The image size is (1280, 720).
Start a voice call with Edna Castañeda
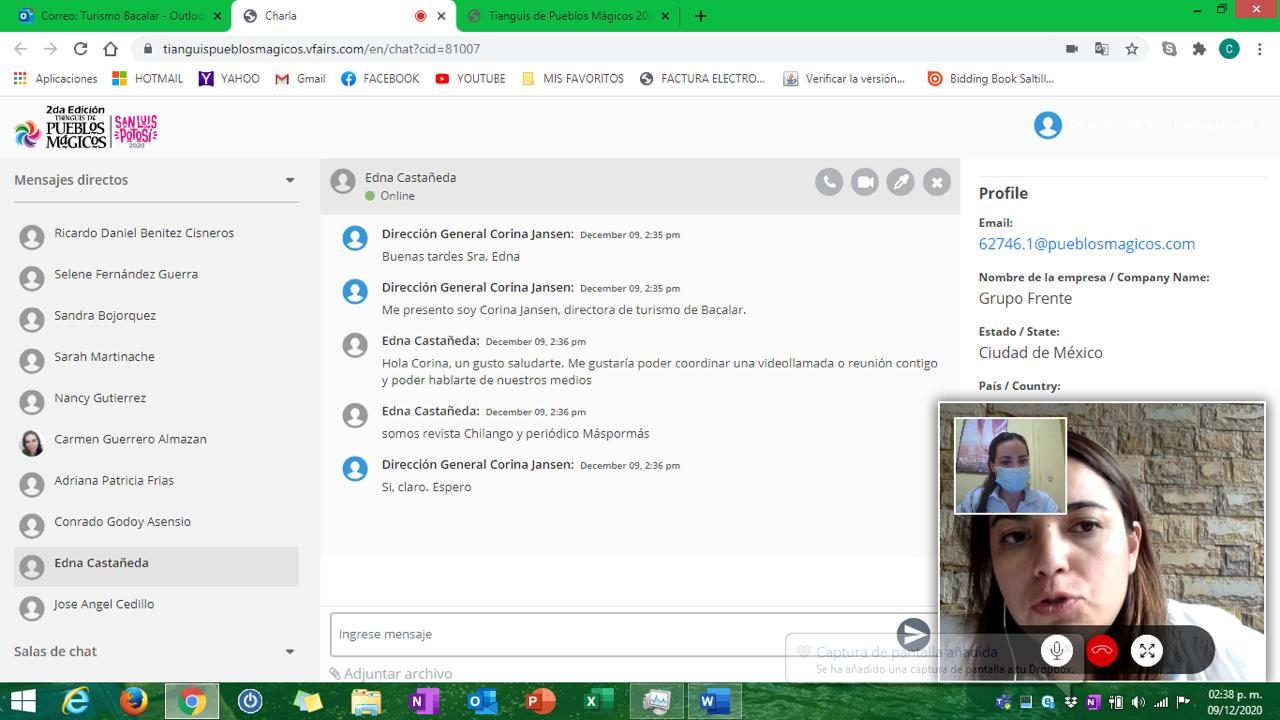pyautogui.click(x=829, y=182)
